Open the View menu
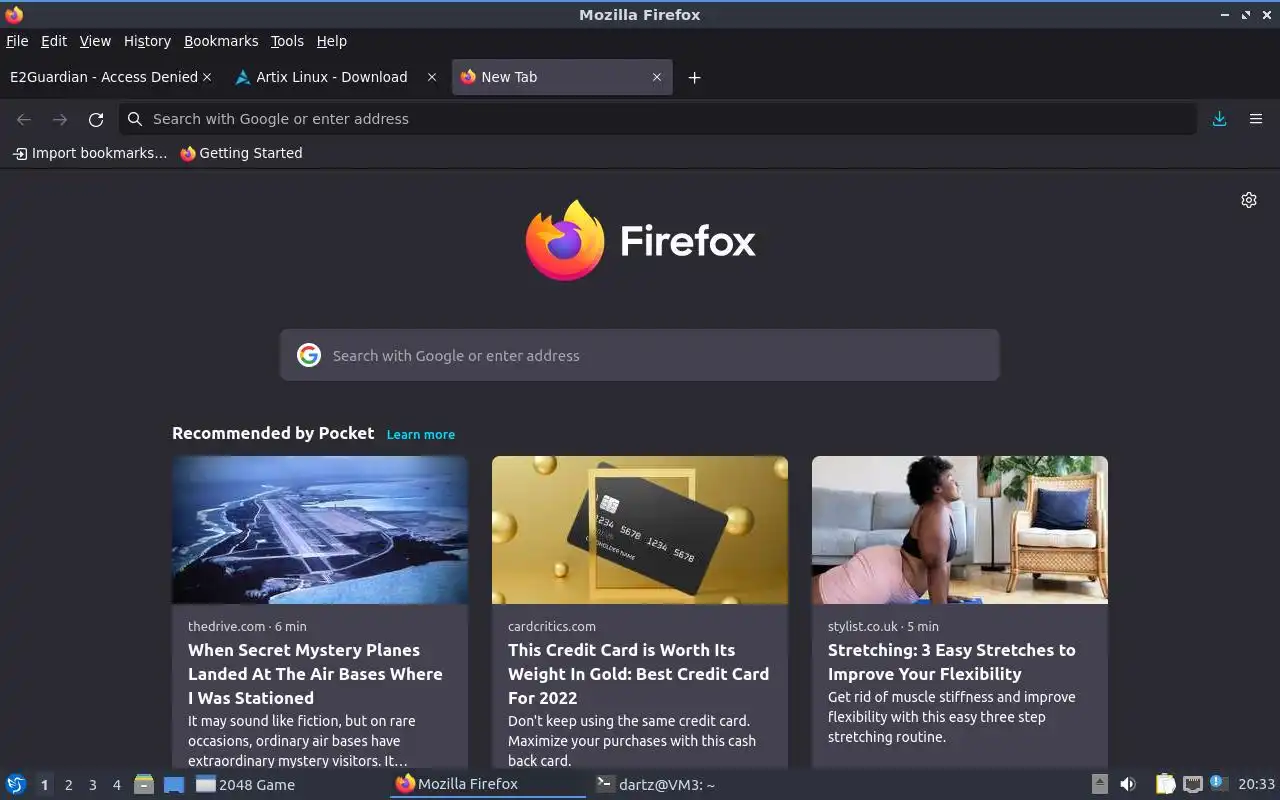The width and height of the screenshot is (1280, 800). point(95,41)
